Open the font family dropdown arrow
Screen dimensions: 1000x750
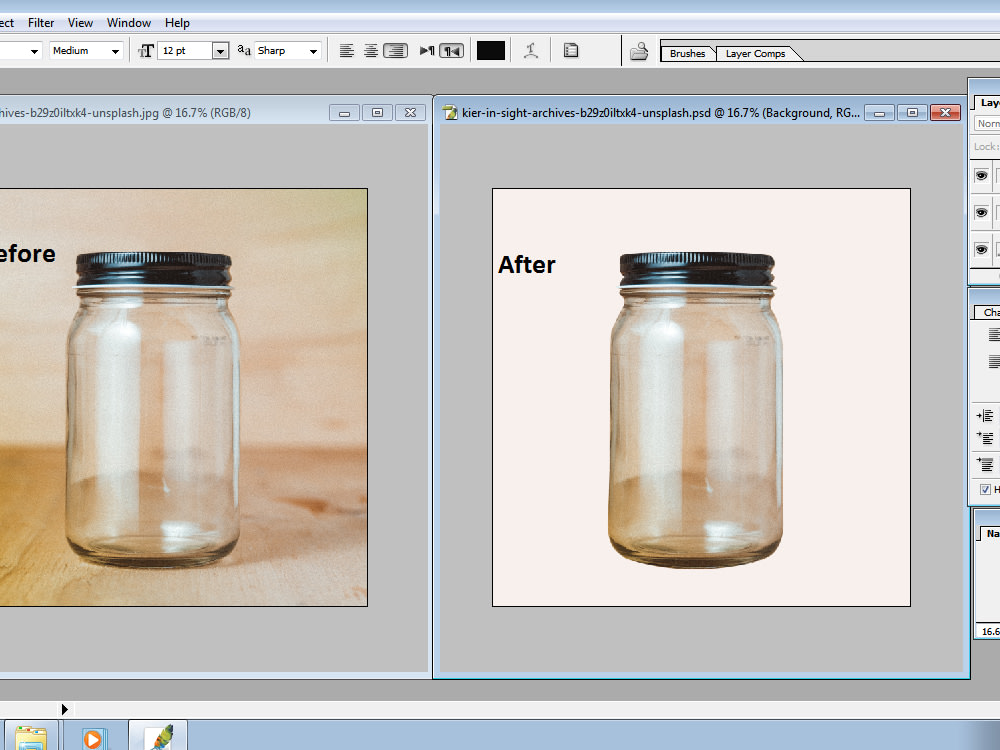[x=34, y=51]
